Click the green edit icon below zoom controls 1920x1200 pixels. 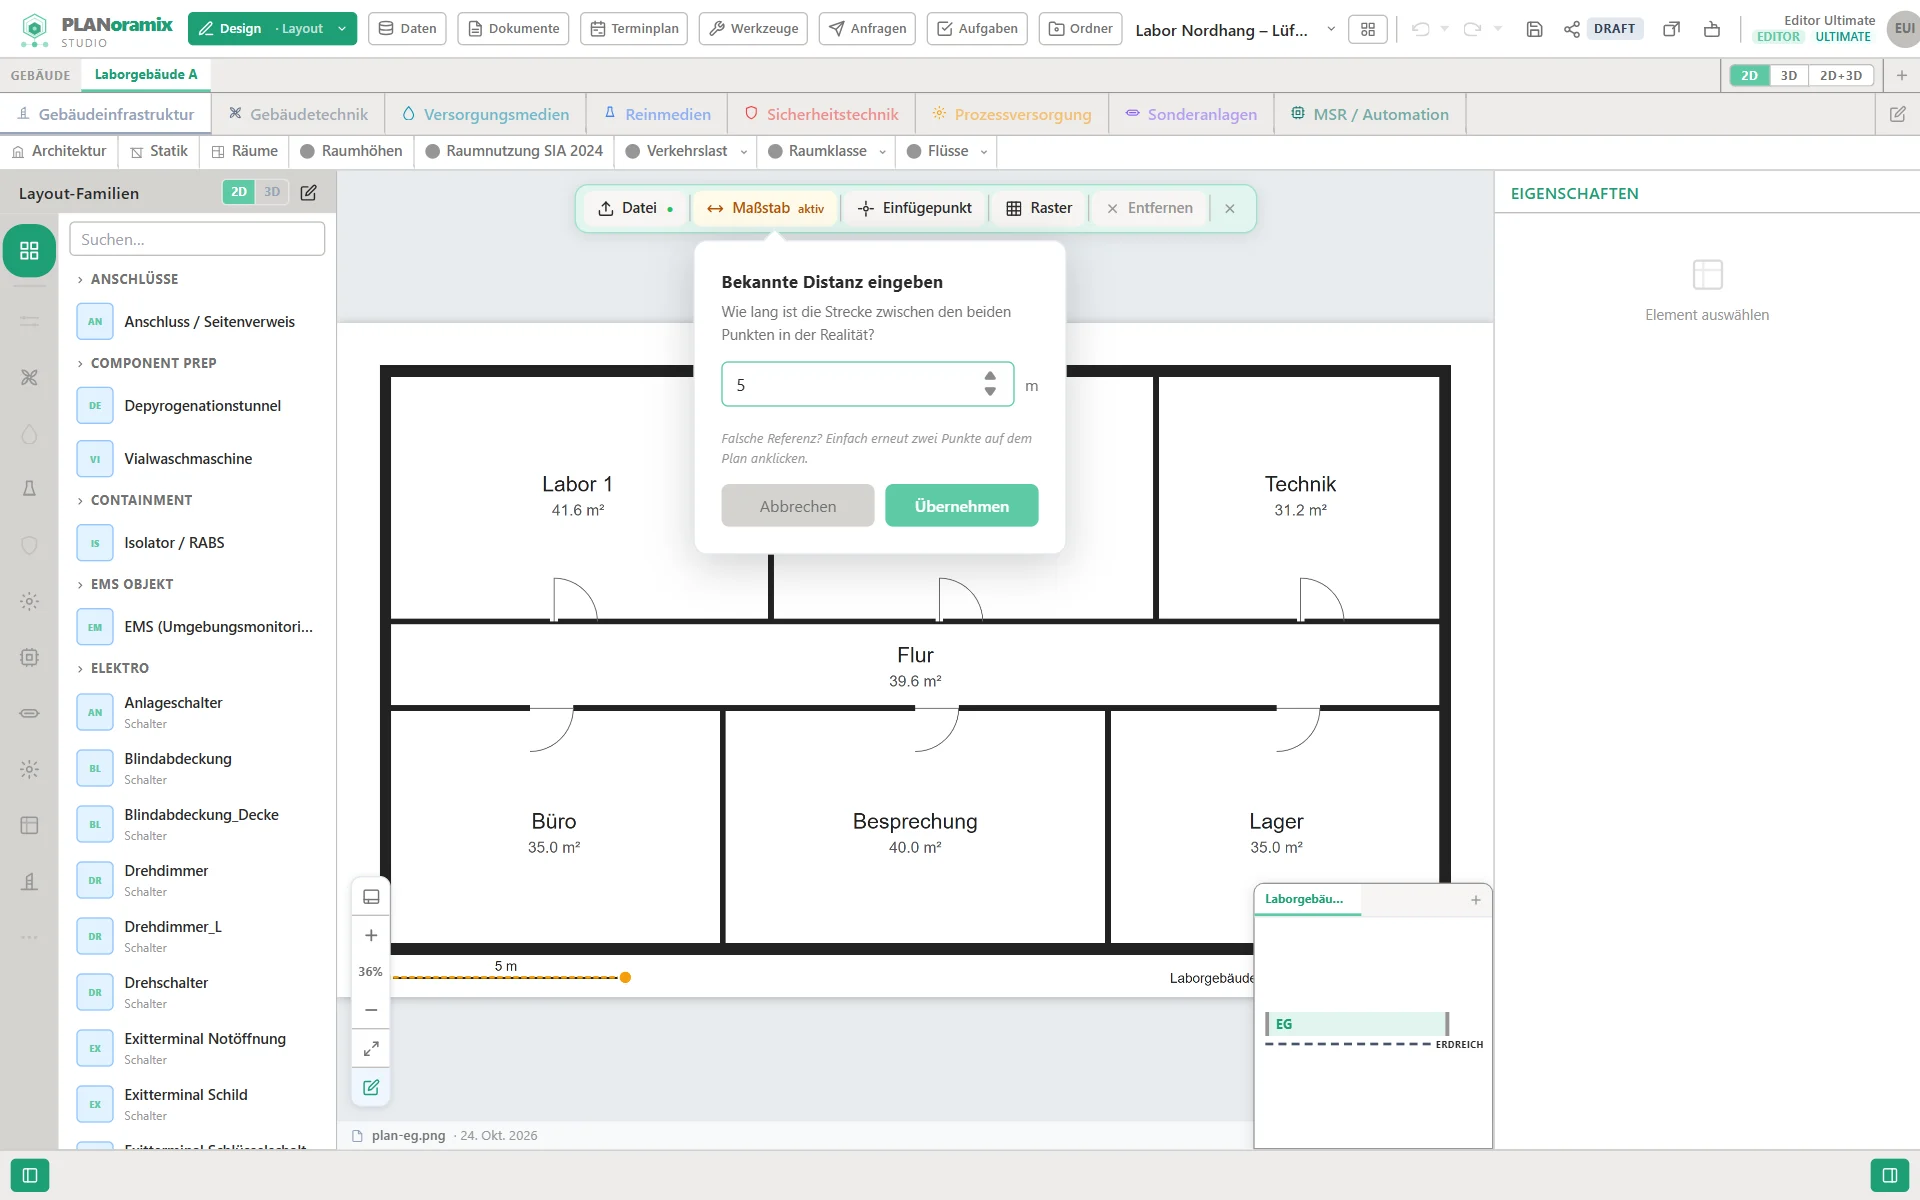pos(371,1087)
